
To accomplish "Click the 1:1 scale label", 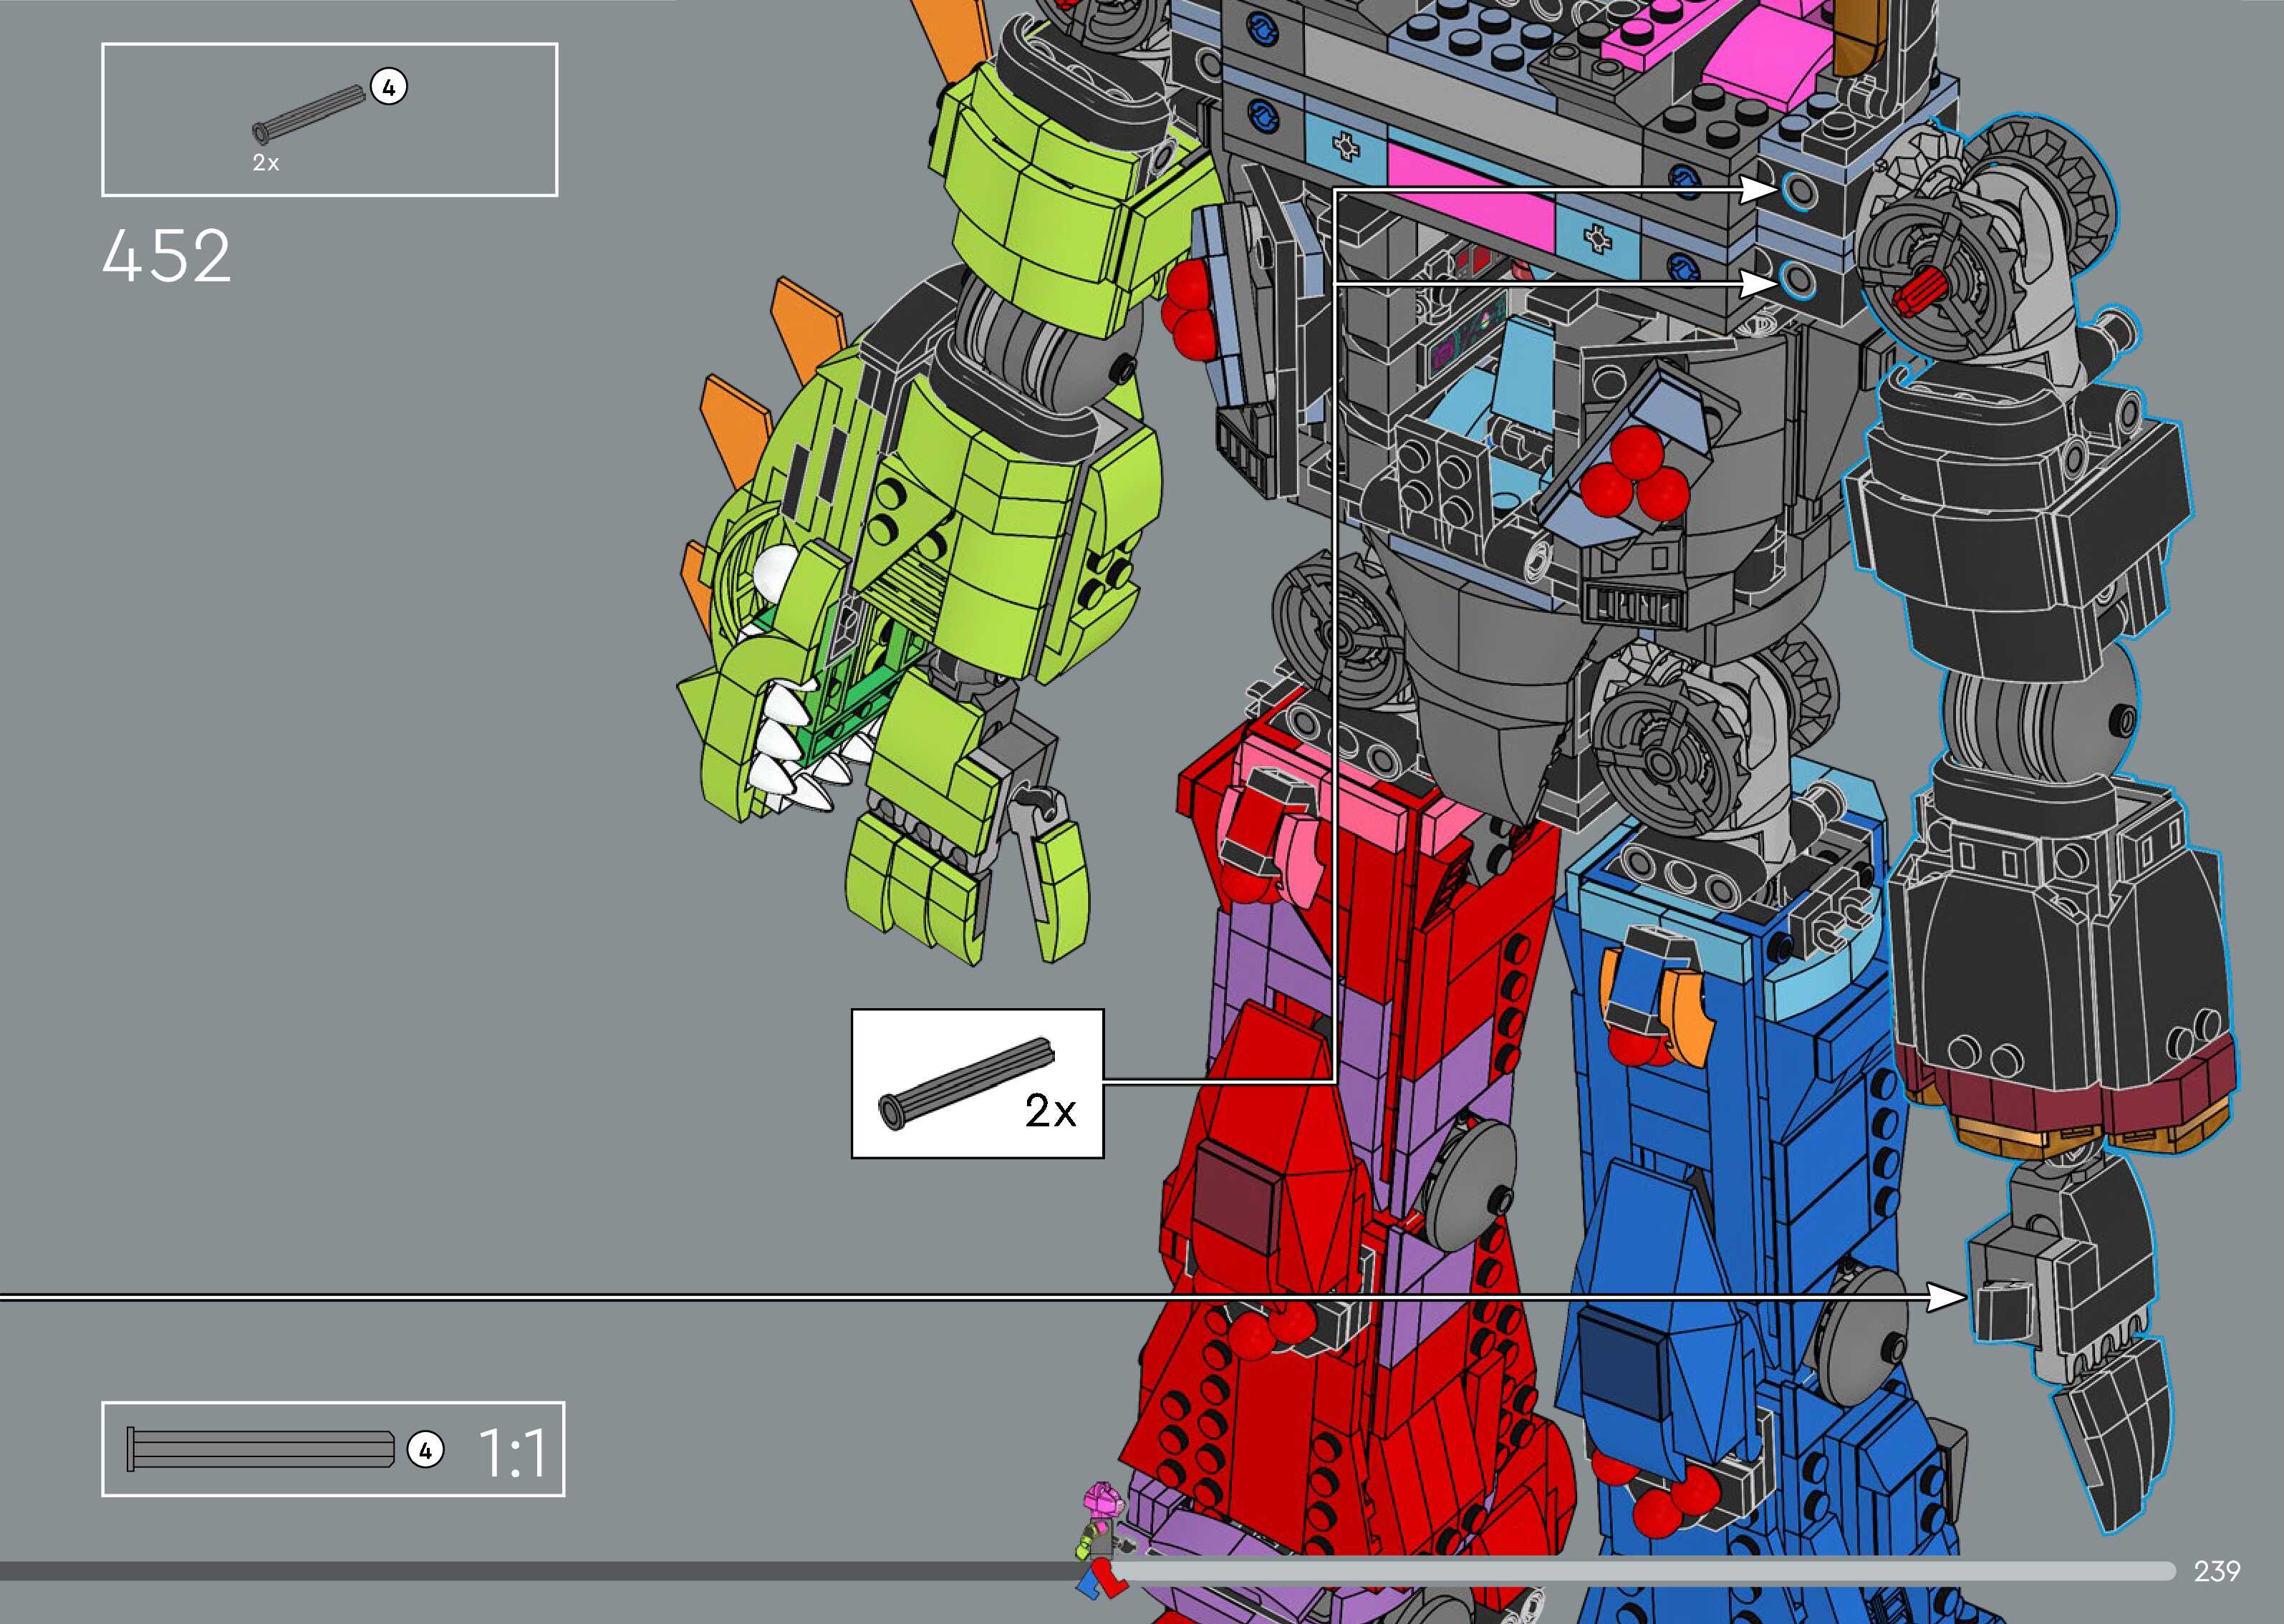I will click(513, 1453).
